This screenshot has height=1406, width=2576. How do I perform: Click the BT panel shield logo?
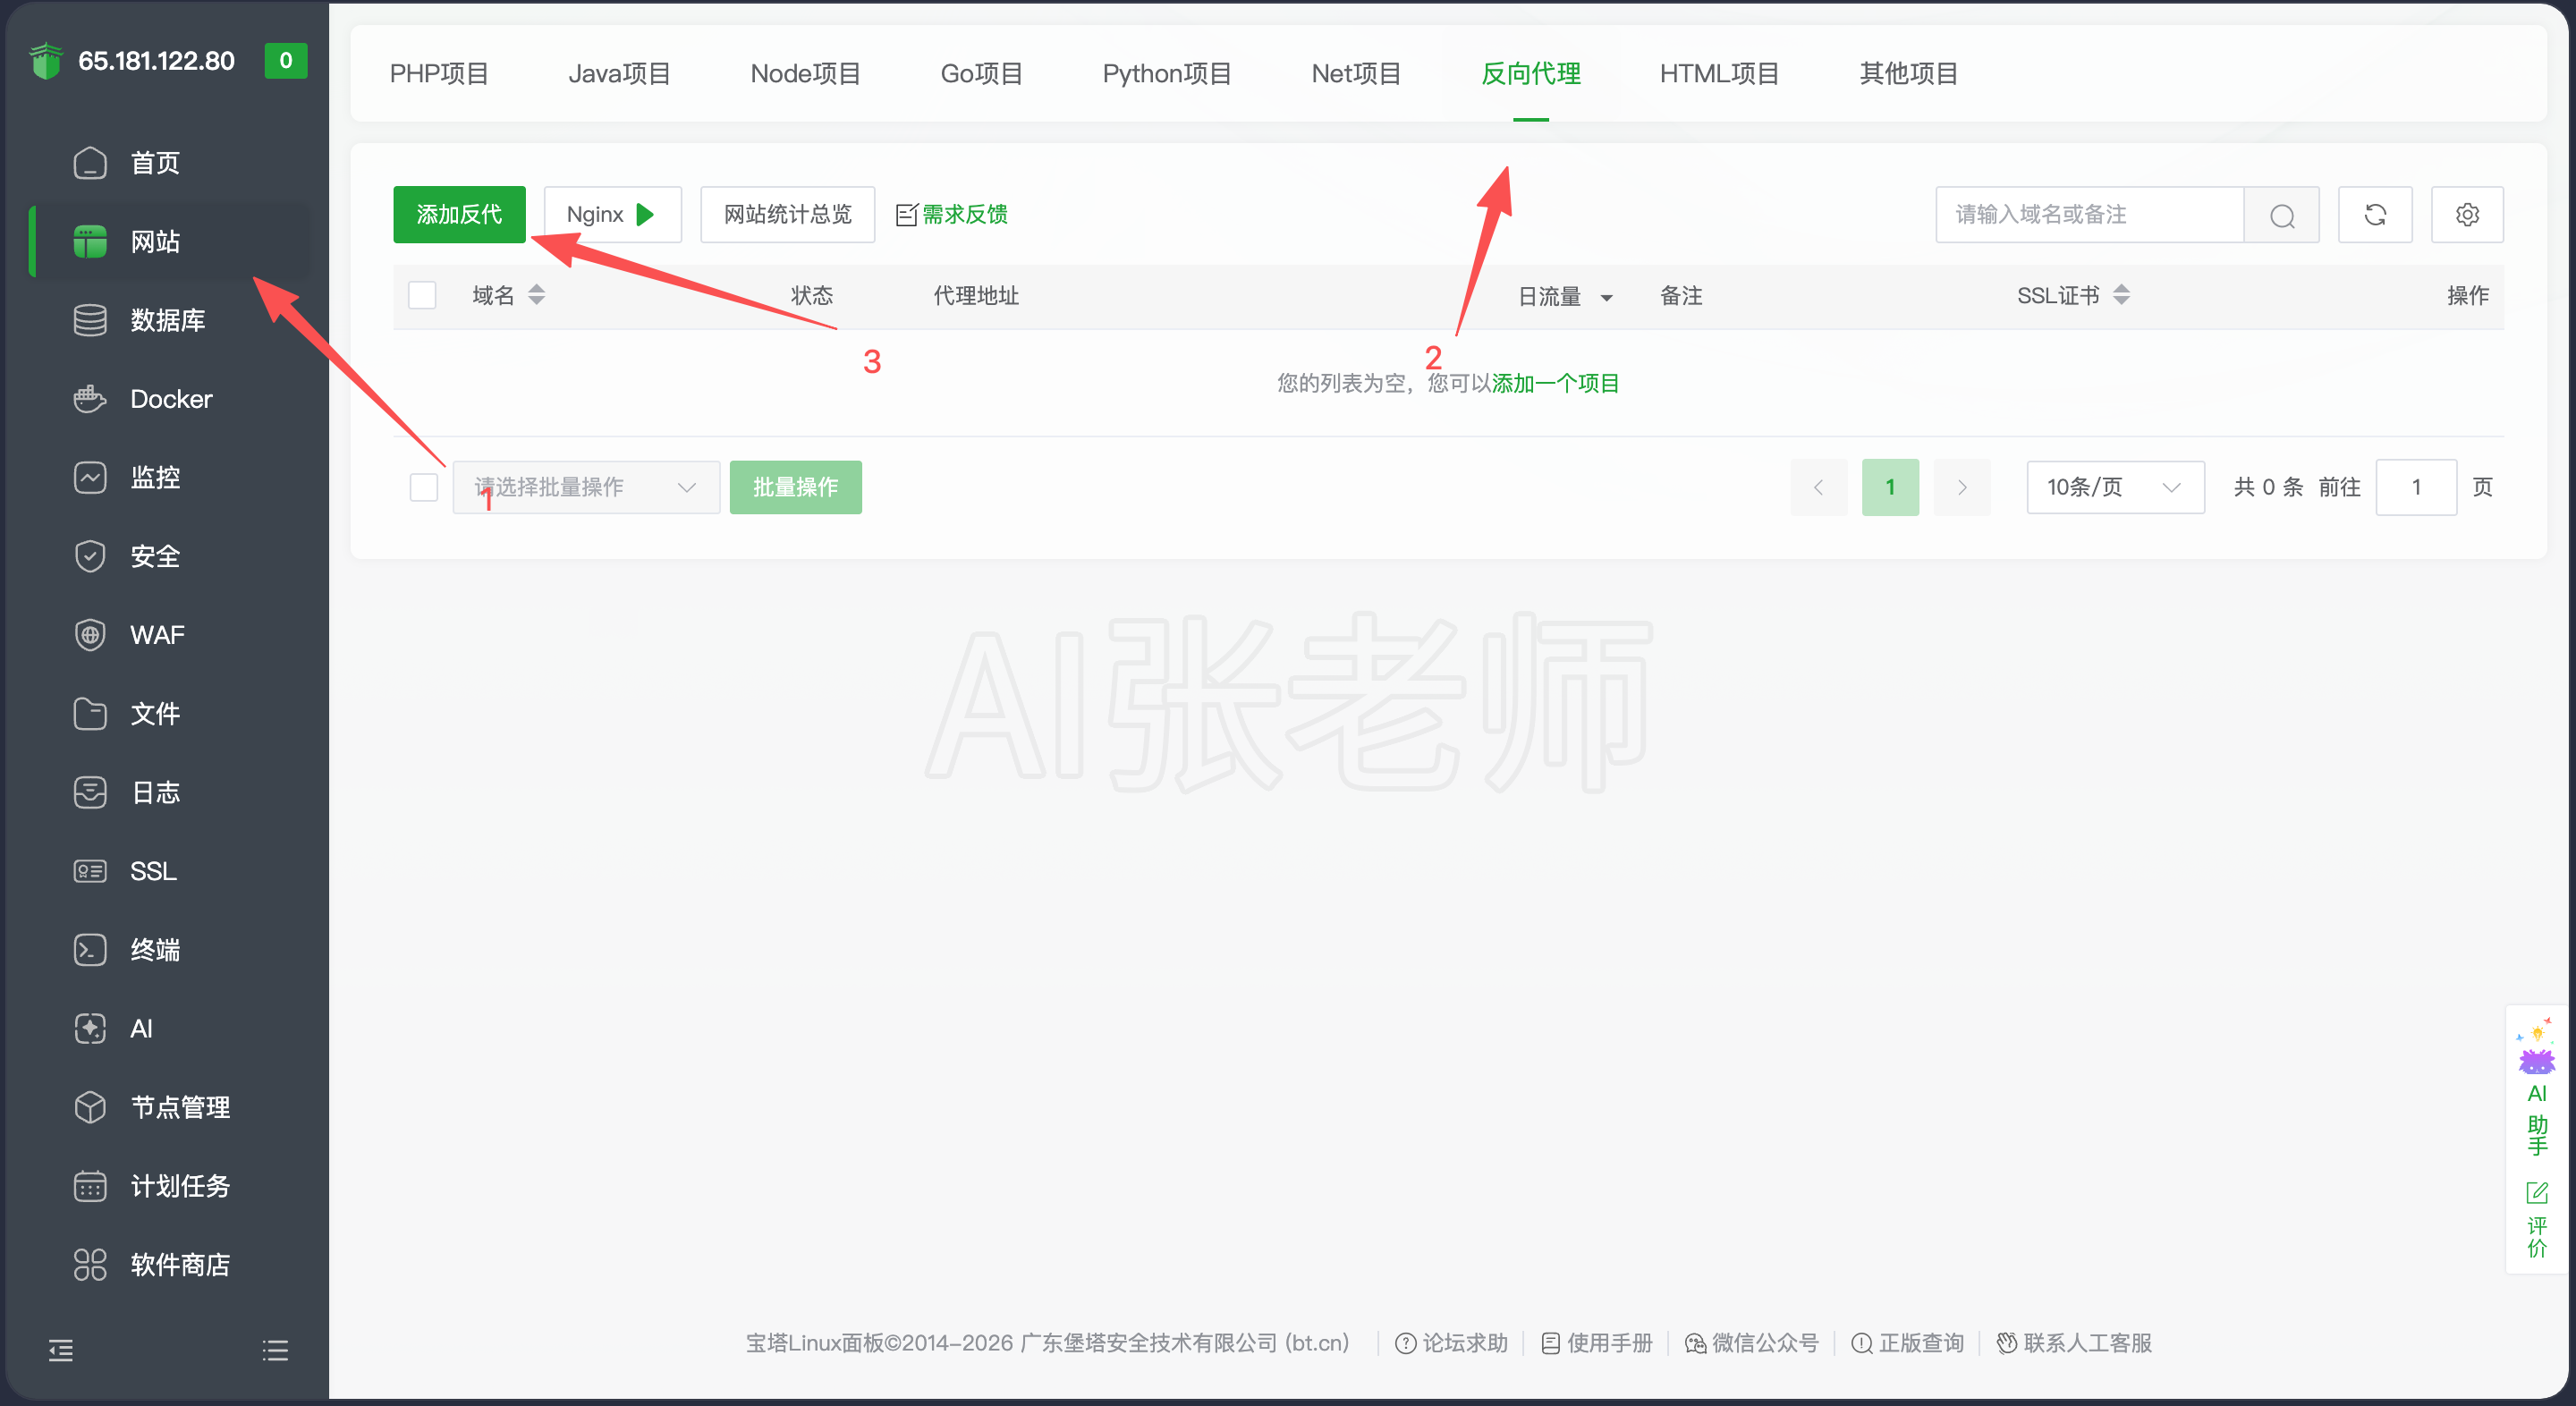point(46,61)
